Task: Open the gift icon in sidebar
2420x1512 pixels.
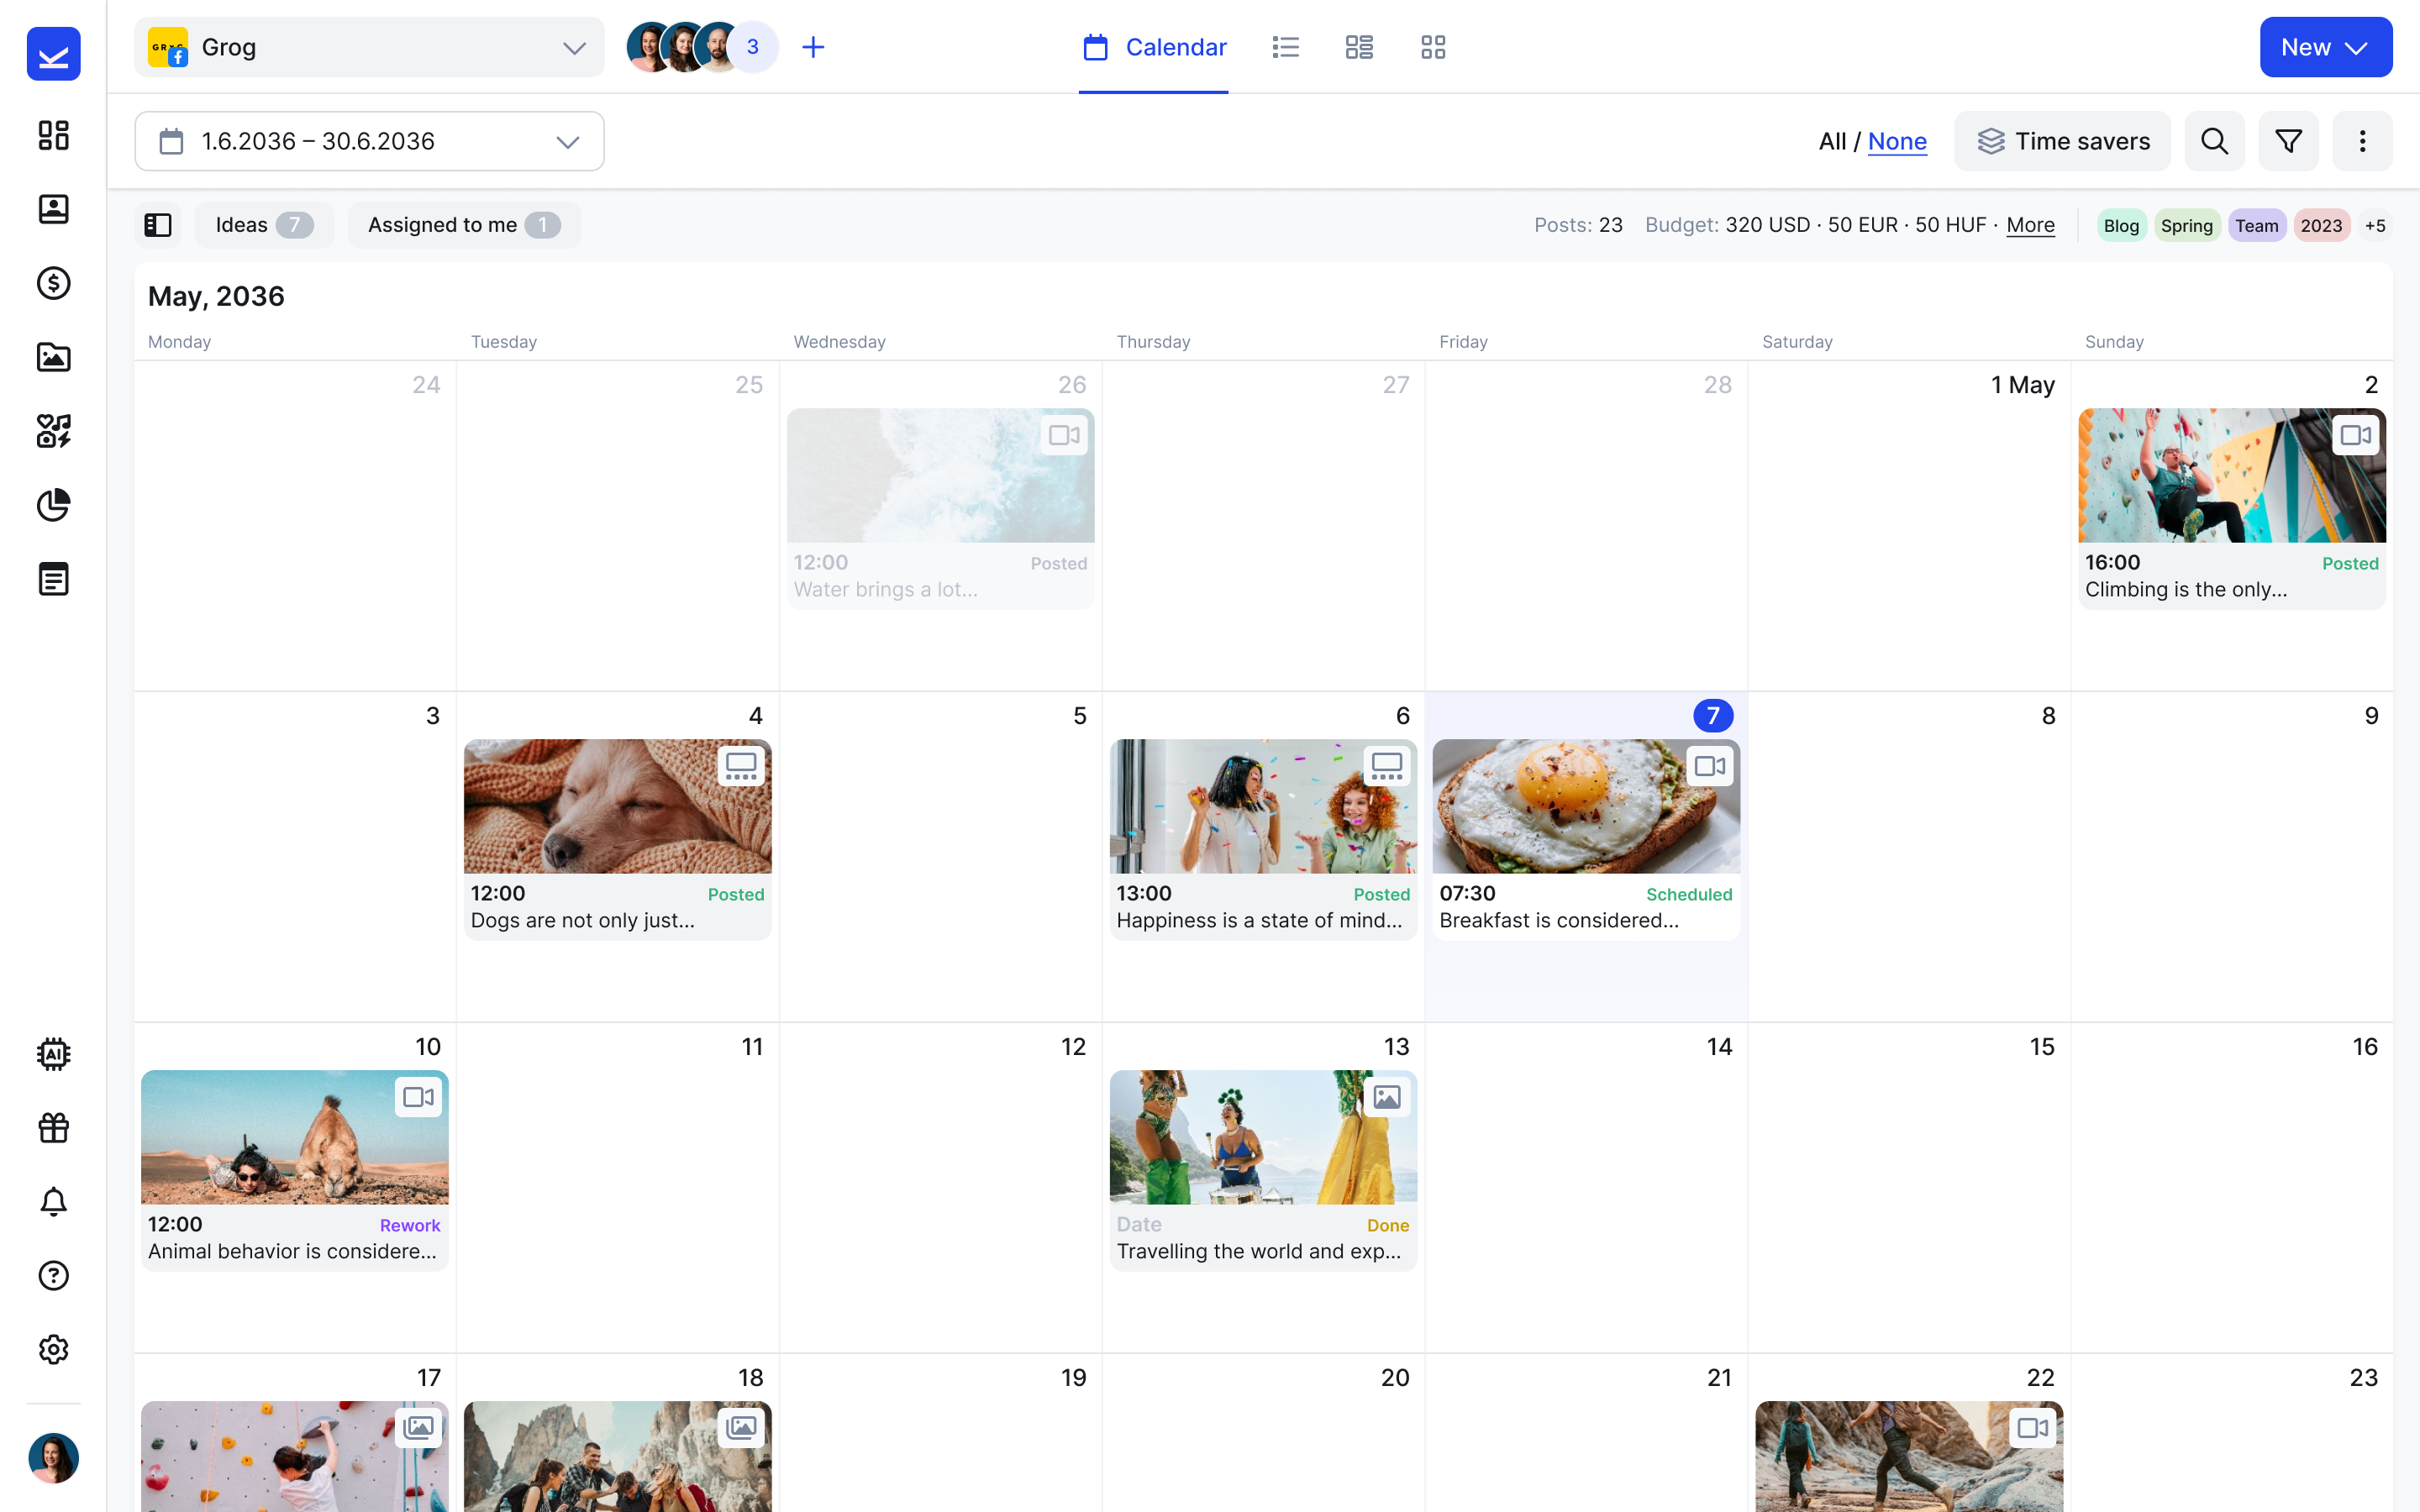Action: (x=53, y=1128)
